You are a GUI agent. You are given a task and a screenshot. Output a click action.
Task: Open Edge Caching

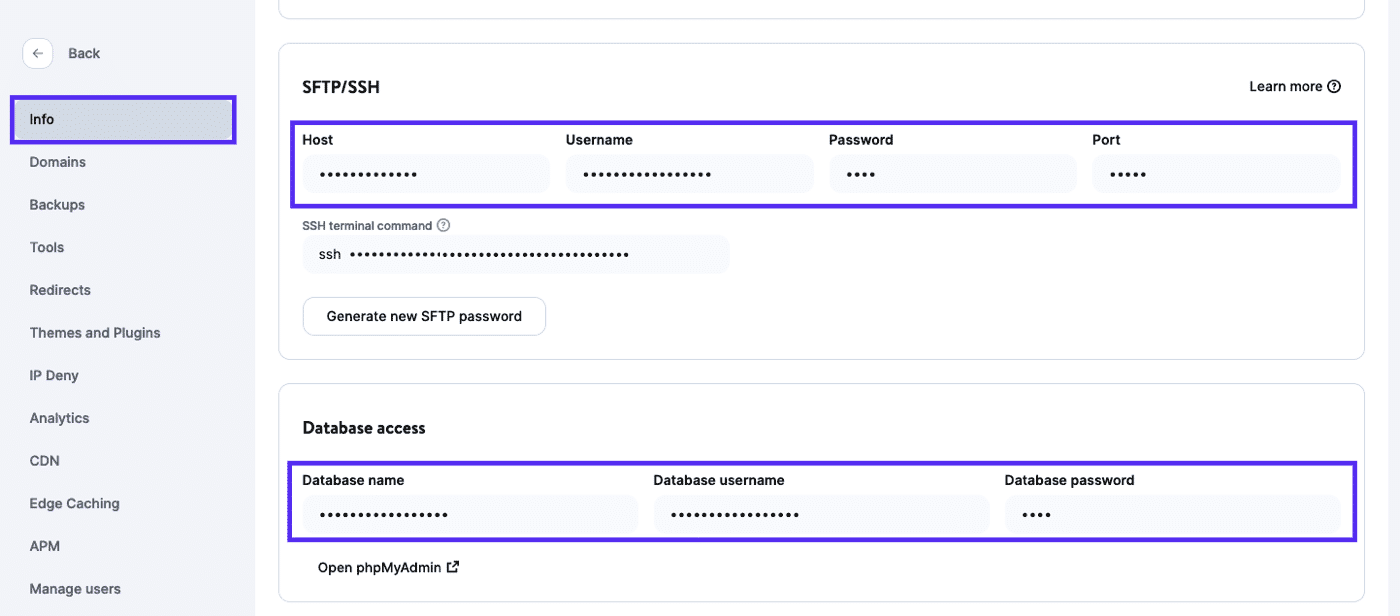coord(74,503)
